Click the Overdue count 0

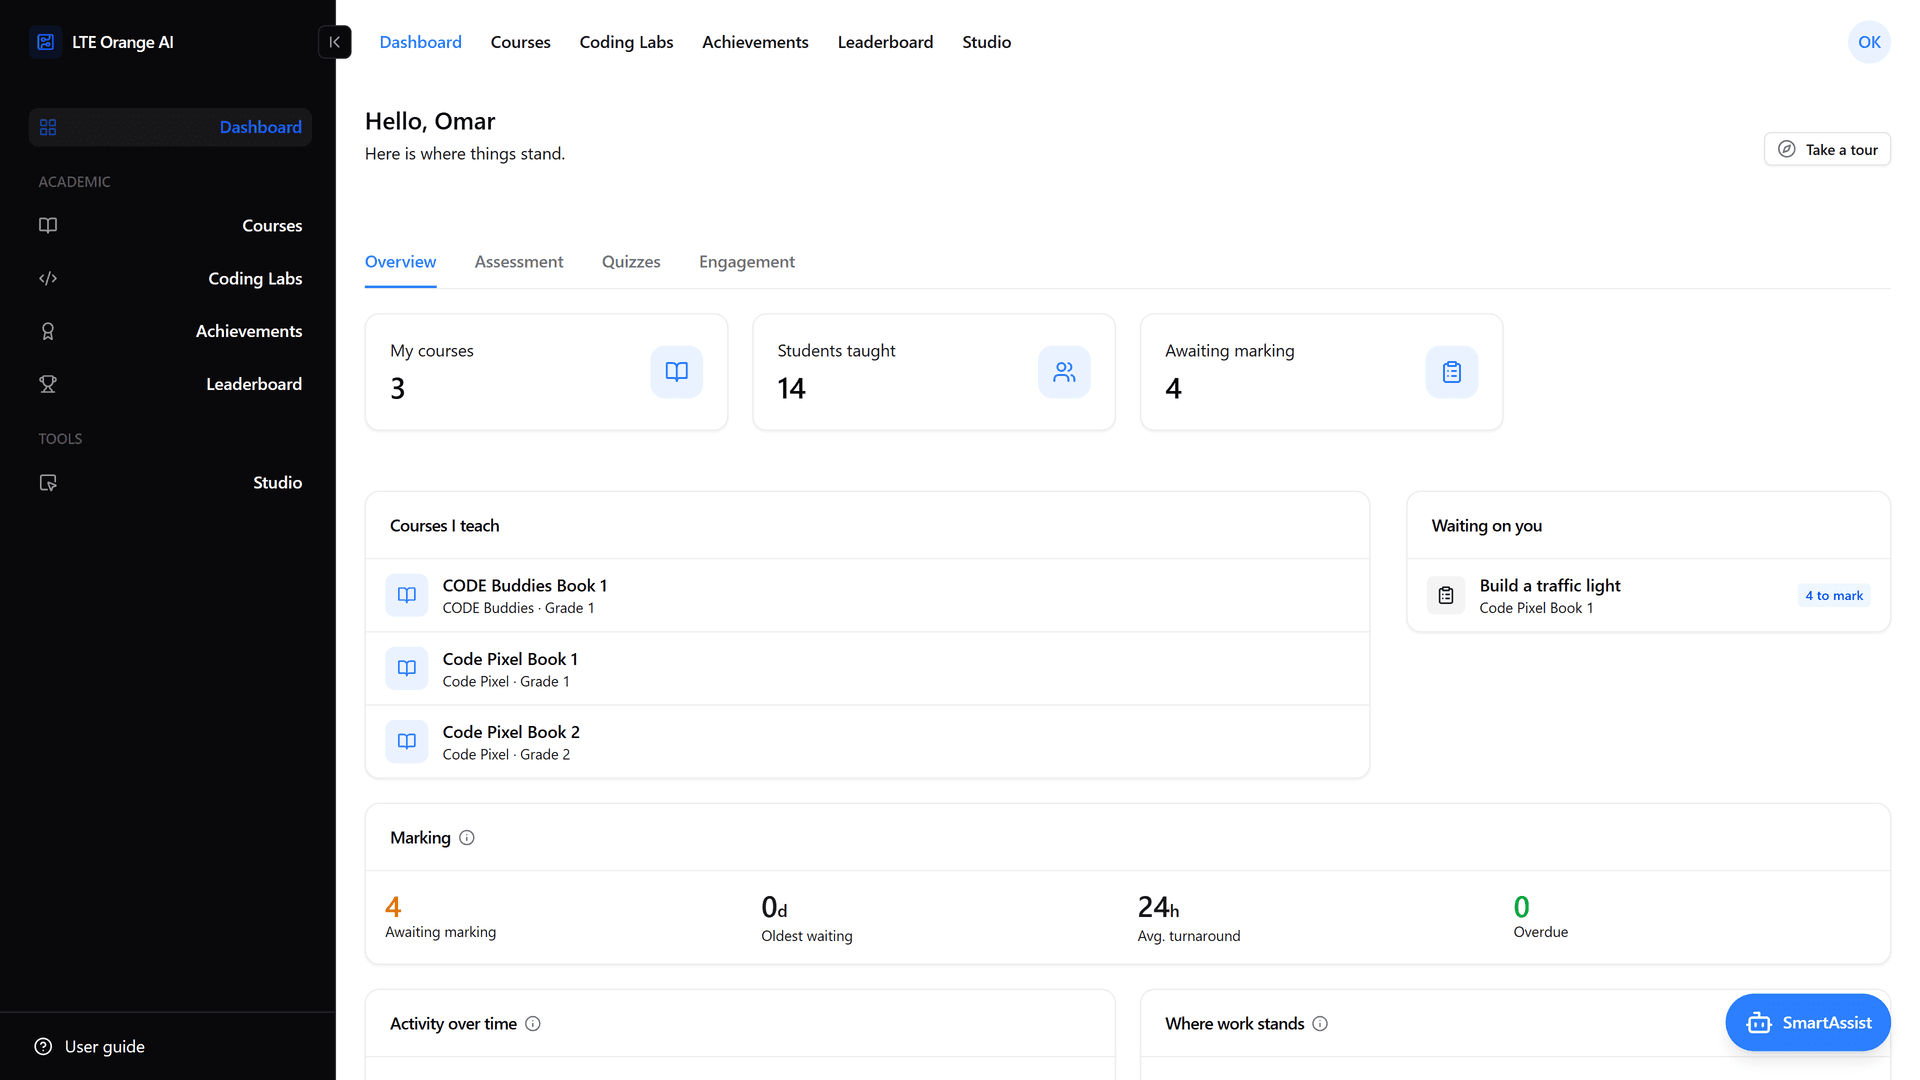pyautogui.click(x=1521, y=907)
